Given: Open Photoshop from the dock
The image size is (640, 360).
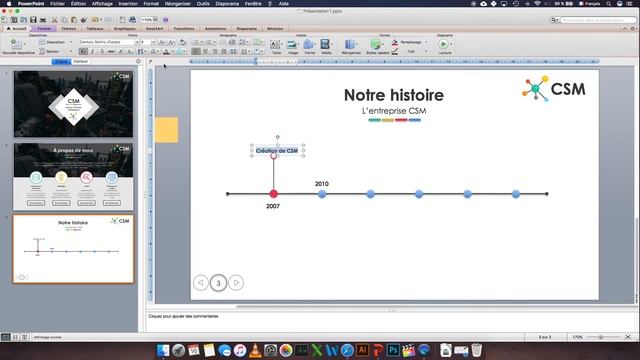Looking at the screenshot, I should tap(393, 350).
